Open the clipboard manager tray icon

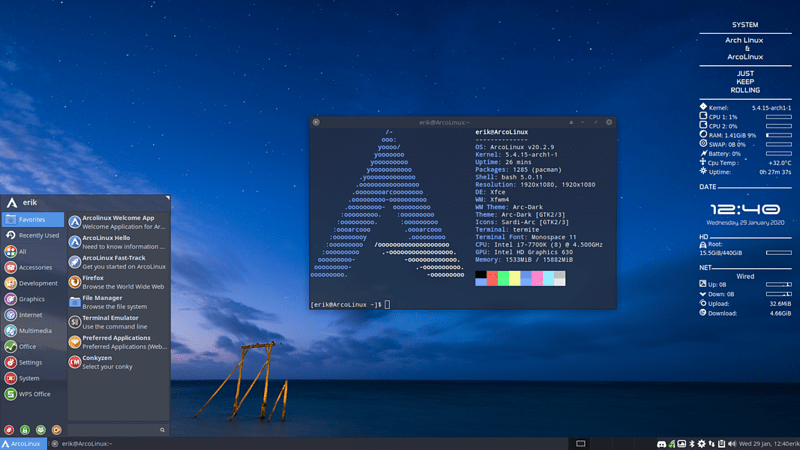719,443
